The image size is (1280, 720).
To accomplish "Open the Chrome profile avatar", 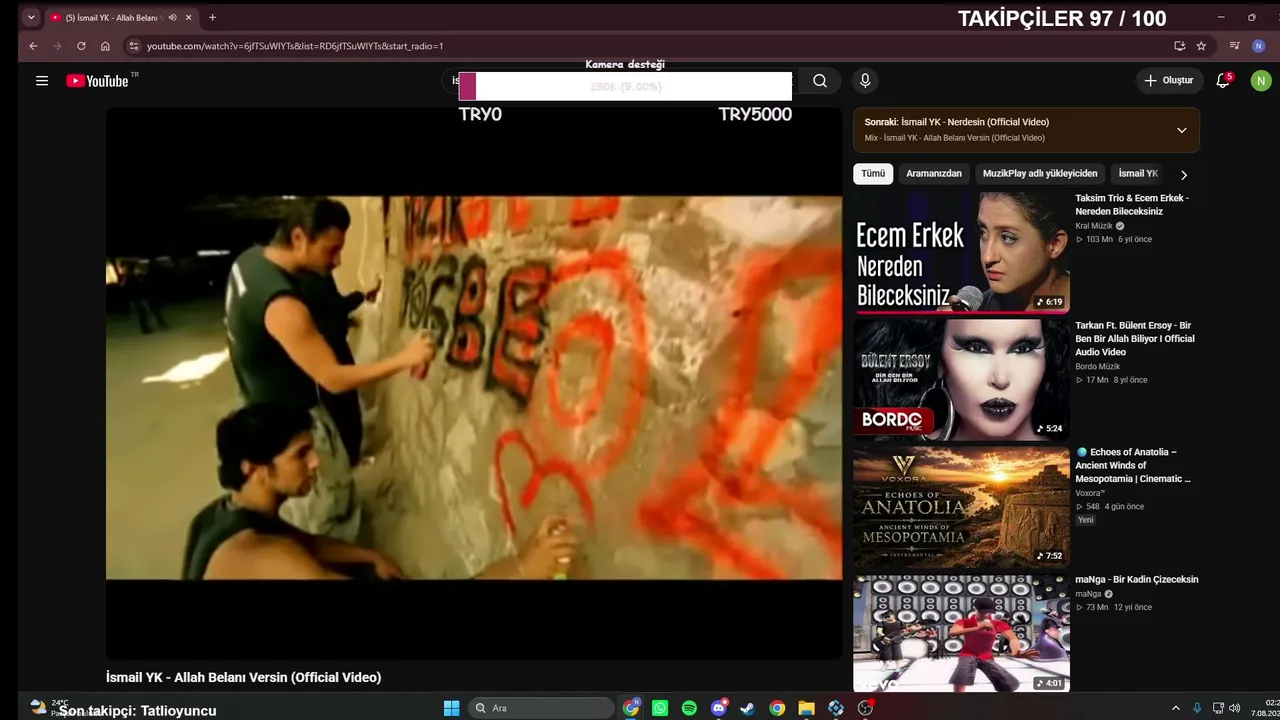I will [1259, 46].
